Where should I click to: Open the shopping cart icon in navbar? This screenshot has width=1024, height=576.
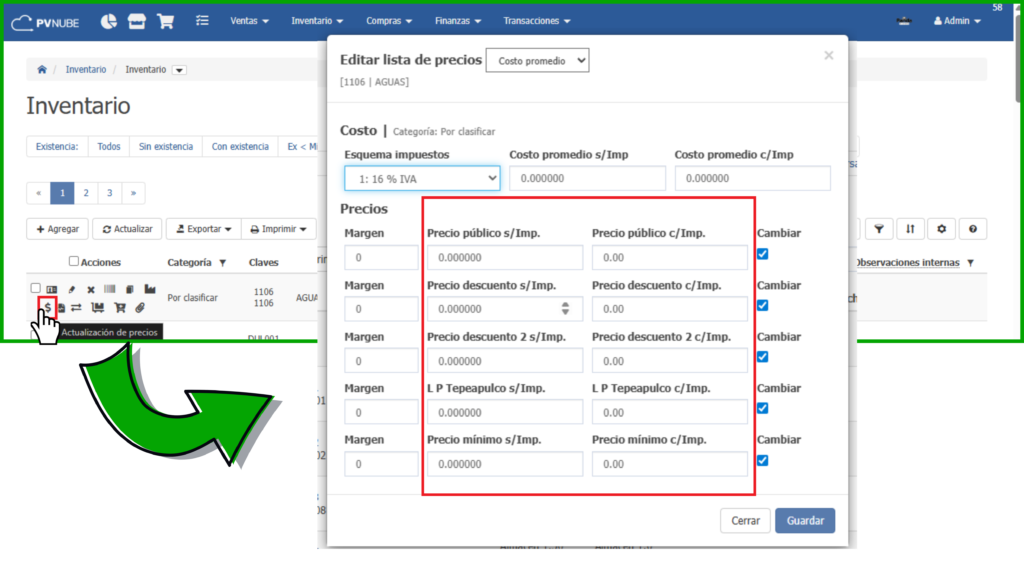[166, 21]
